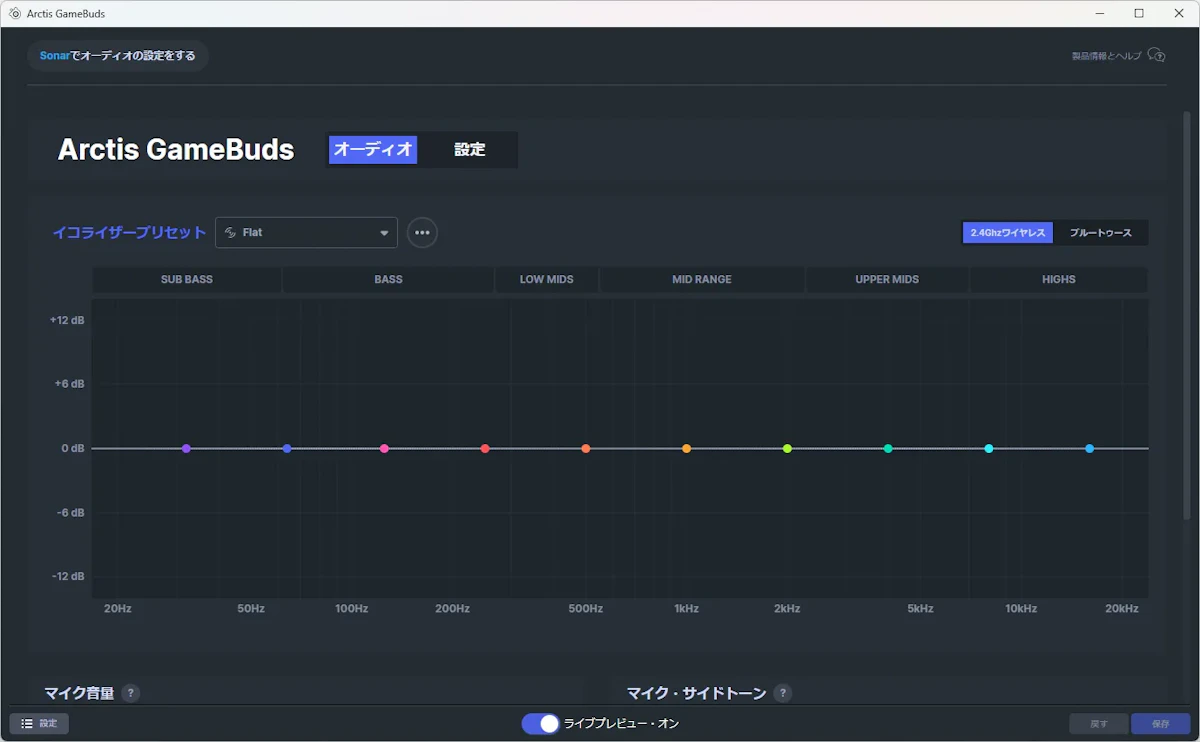Click the +12 dB axis label

67,320
